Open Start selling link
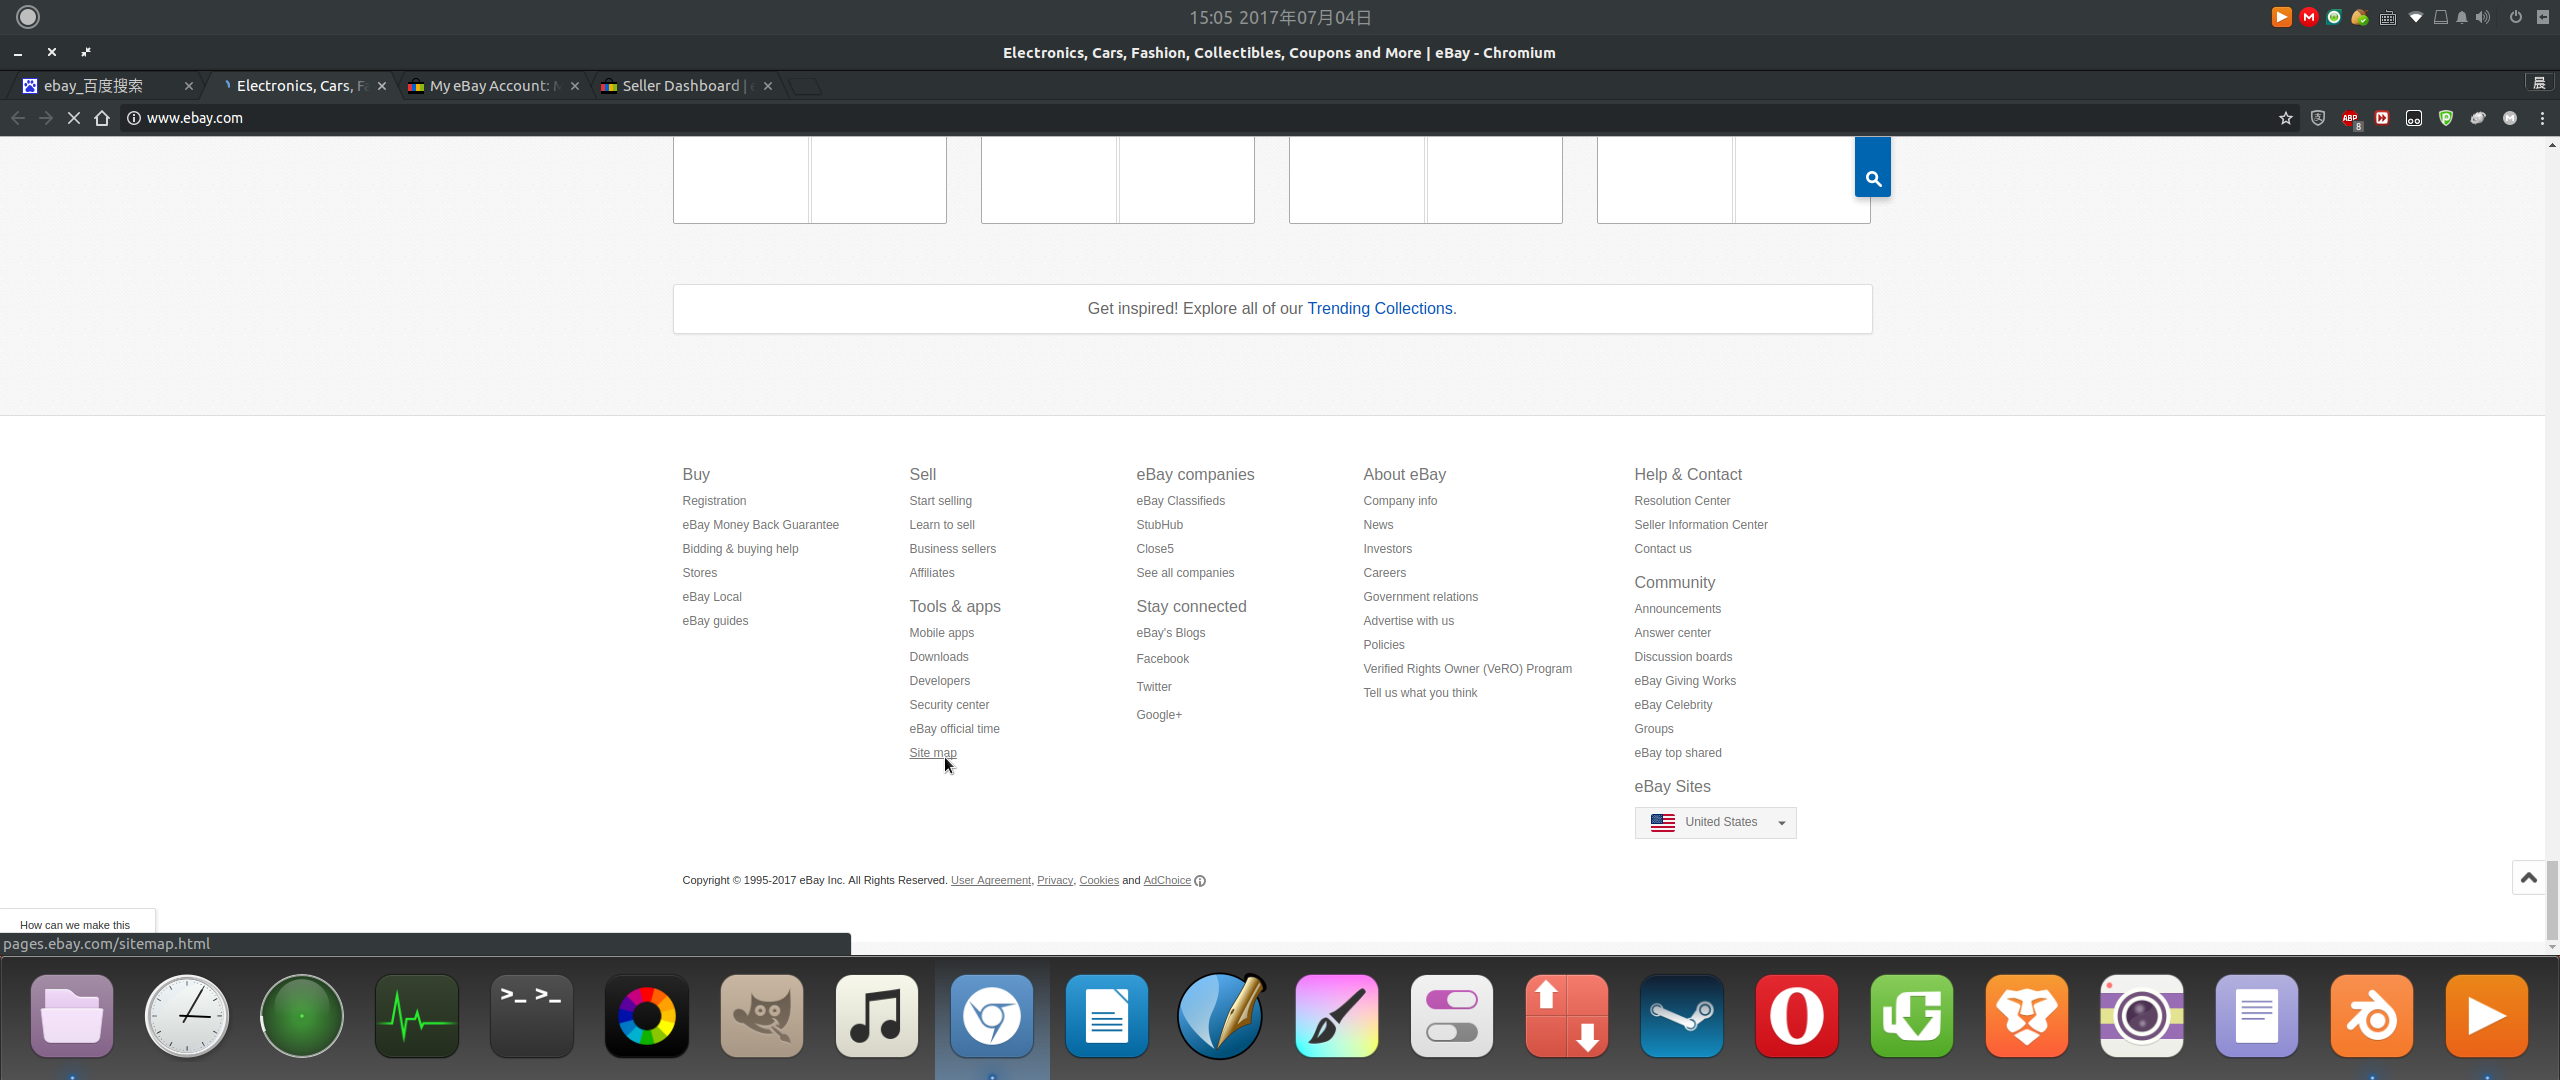The image size is (2560, 1080). (940, 501)
